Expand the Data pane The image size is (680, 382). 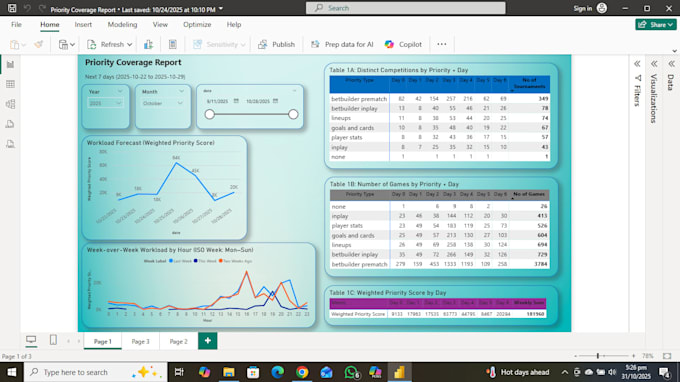click(671, 64)
